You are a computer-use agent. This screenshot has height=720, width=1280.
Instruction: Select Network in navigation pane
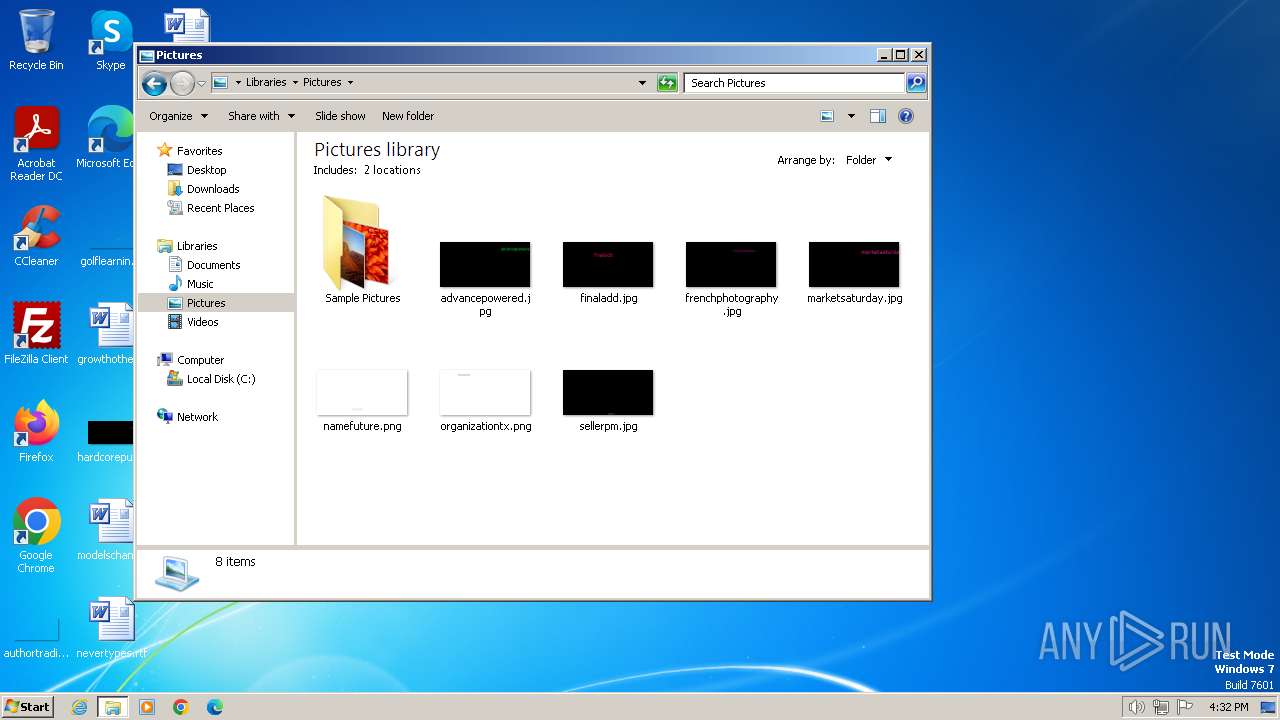coord(197,417)
